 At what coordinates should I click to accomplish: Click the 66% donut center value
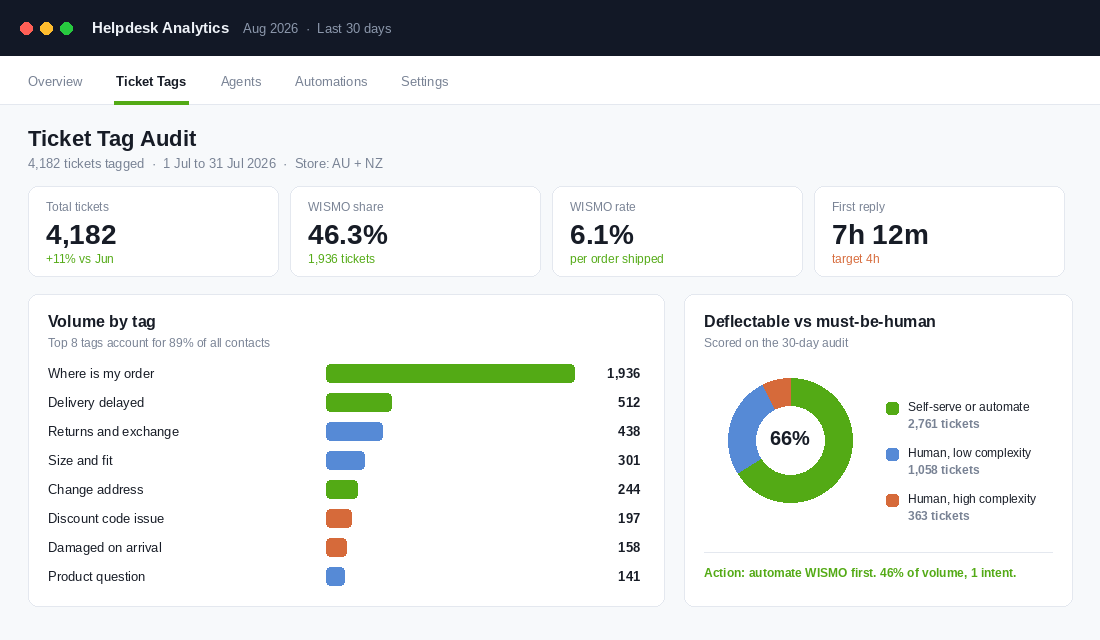coord(790,439)
